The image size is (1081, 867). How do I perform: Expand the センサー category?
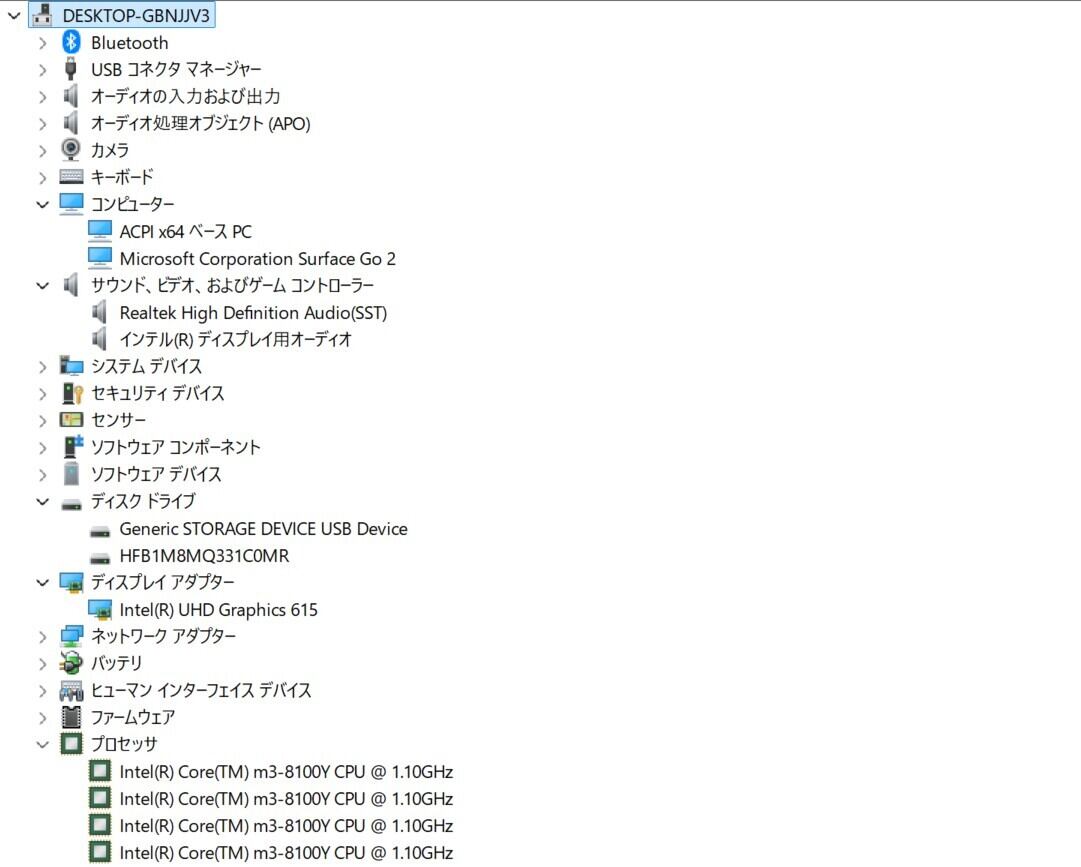point(43,420)
